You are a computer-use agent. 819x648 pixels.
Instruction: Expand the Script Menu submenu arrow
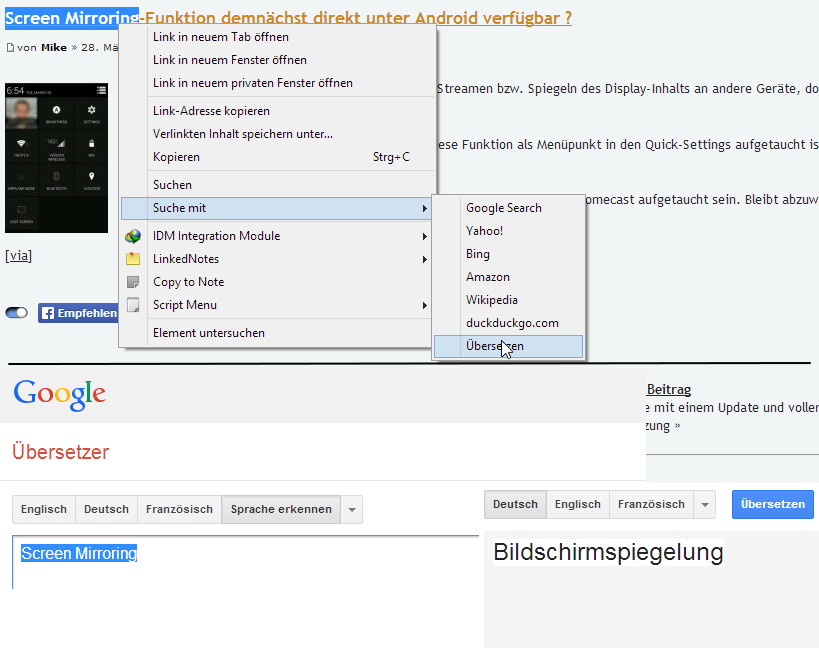(x=425, y=305)
